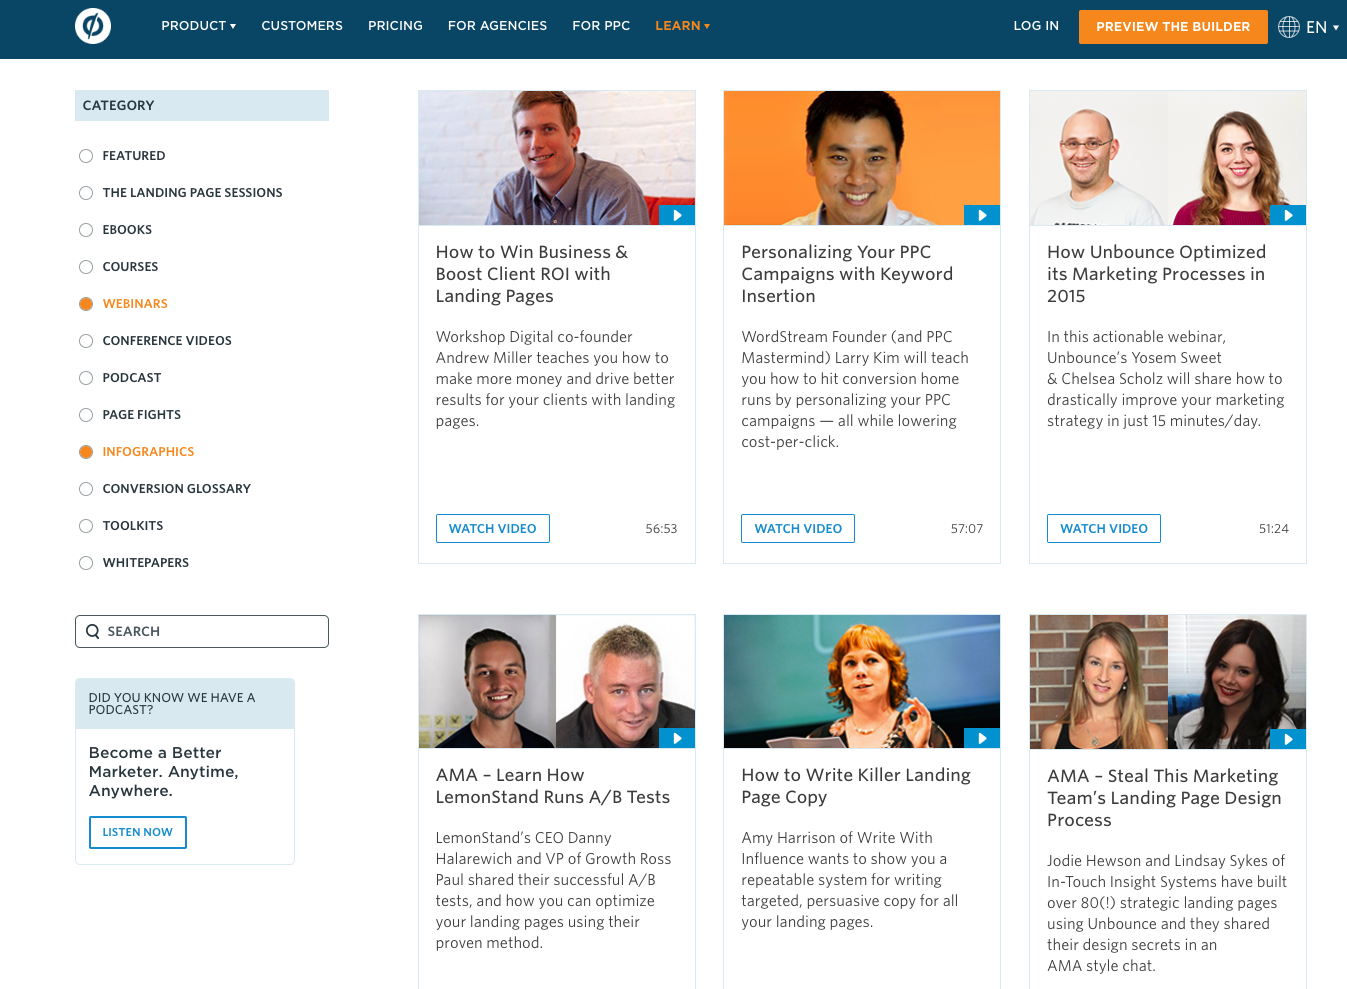
Task: Select the Conversion Glossary radio
Action: (x=86, y=489)
